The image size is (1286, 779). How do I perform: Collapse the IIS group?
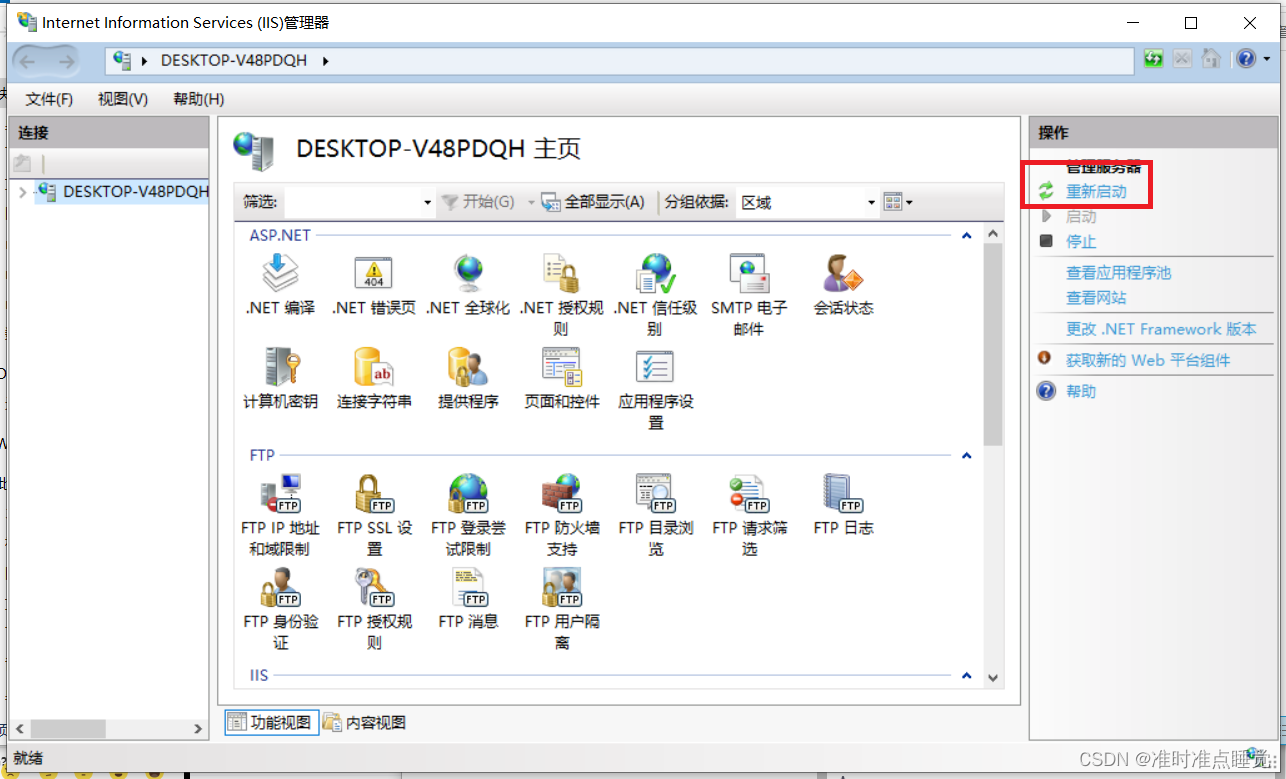coord(966,676)
